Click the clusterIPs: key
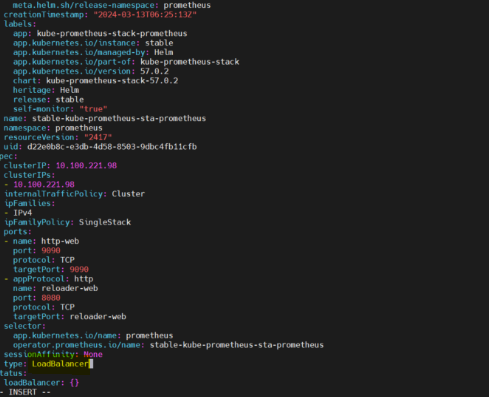Screen dimensions: 489x397 coord(29,175)
